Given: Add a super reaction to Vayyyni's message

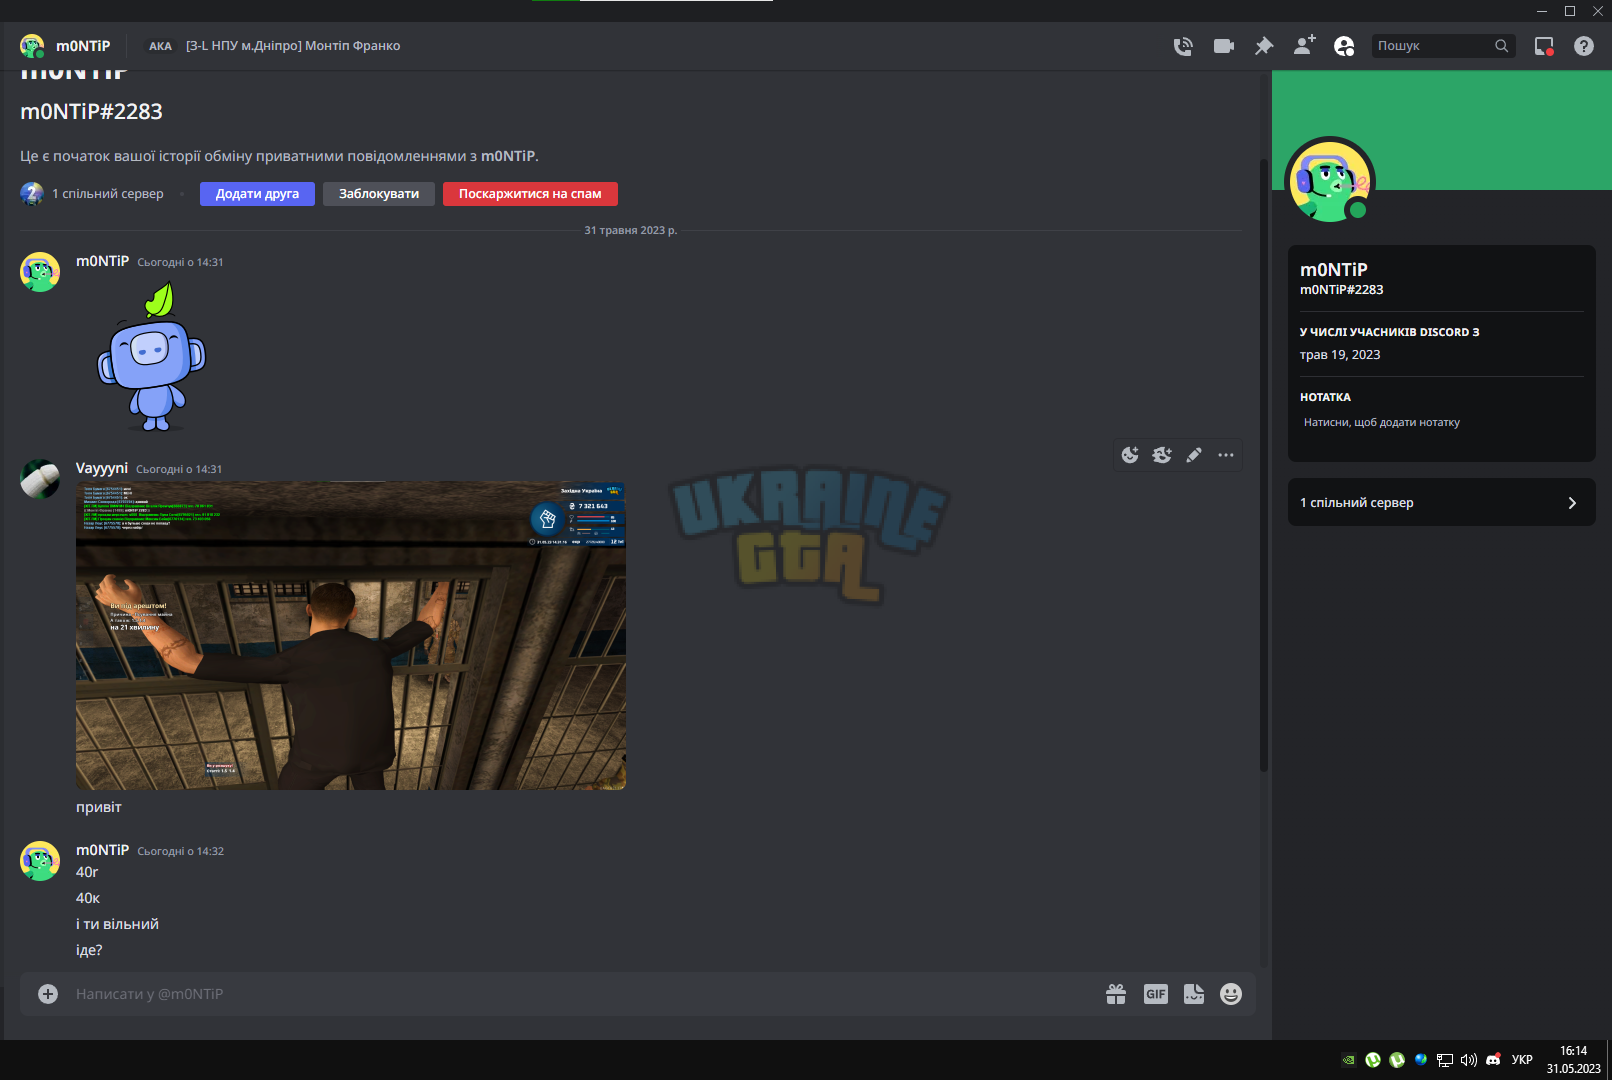Looking at the screenshot, I should pyautogui.click(x=1162, y=455).
